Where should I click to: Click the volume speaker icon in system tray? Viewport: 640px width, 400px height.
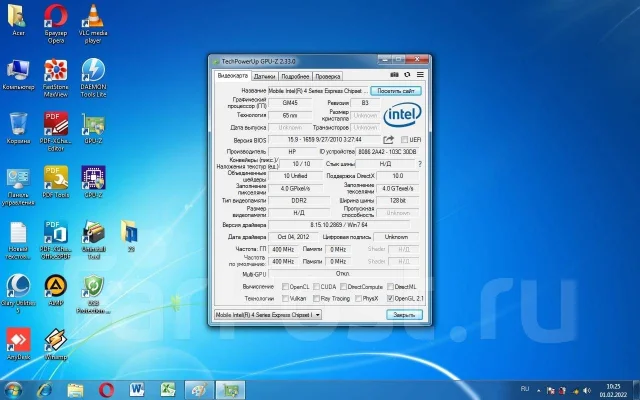[x=587, y=391]
